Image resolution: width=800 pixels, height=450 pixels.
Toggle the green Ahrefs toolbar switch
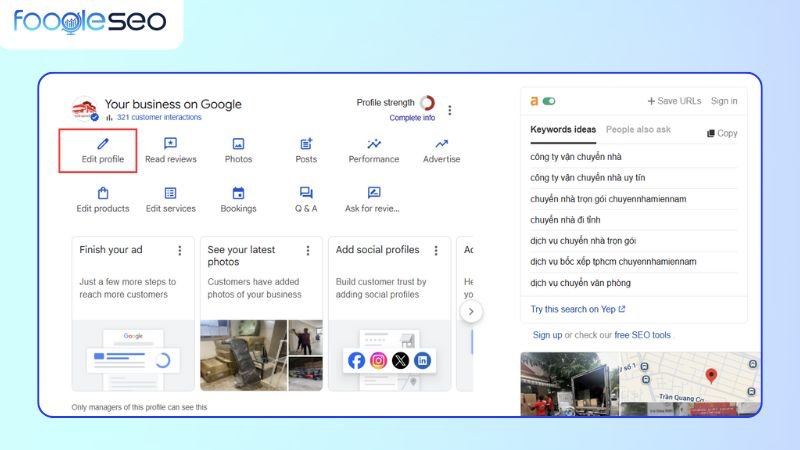(x=549, y=101)
